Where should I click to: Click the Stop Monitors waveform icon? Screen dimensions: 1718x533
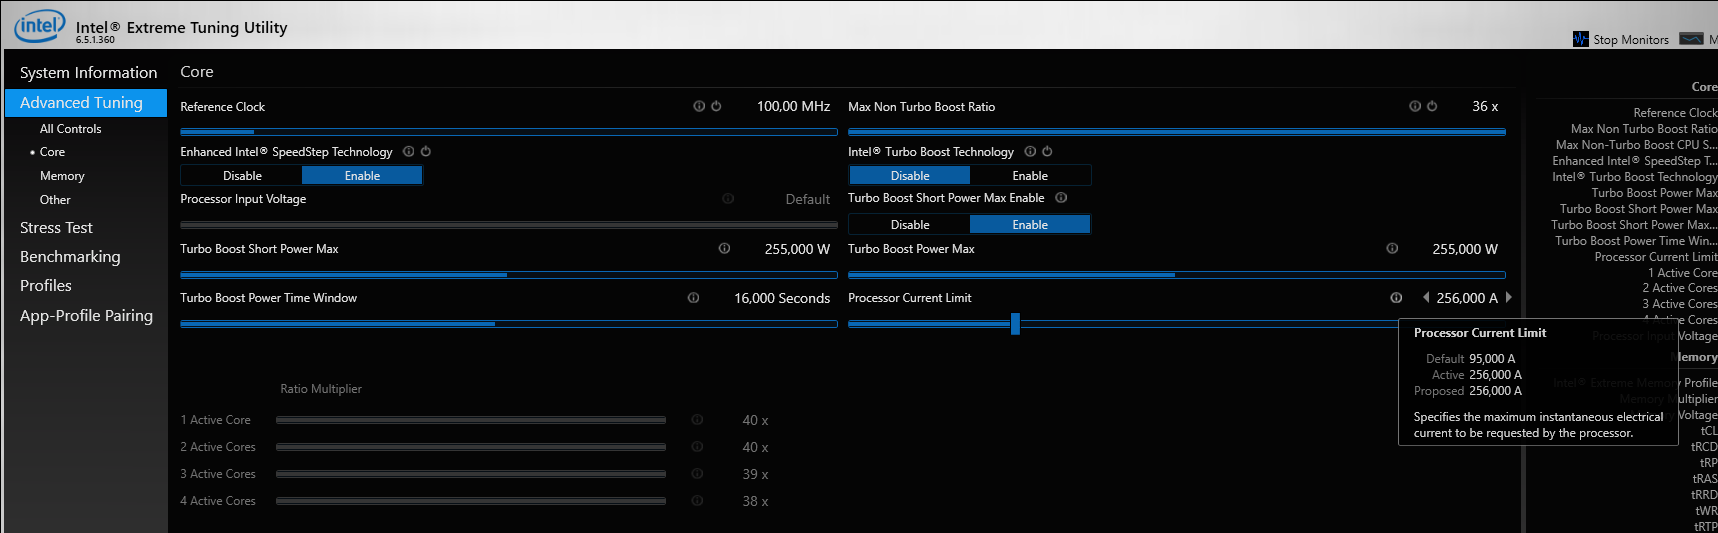pyautogui.click(x=1580, y=39)
